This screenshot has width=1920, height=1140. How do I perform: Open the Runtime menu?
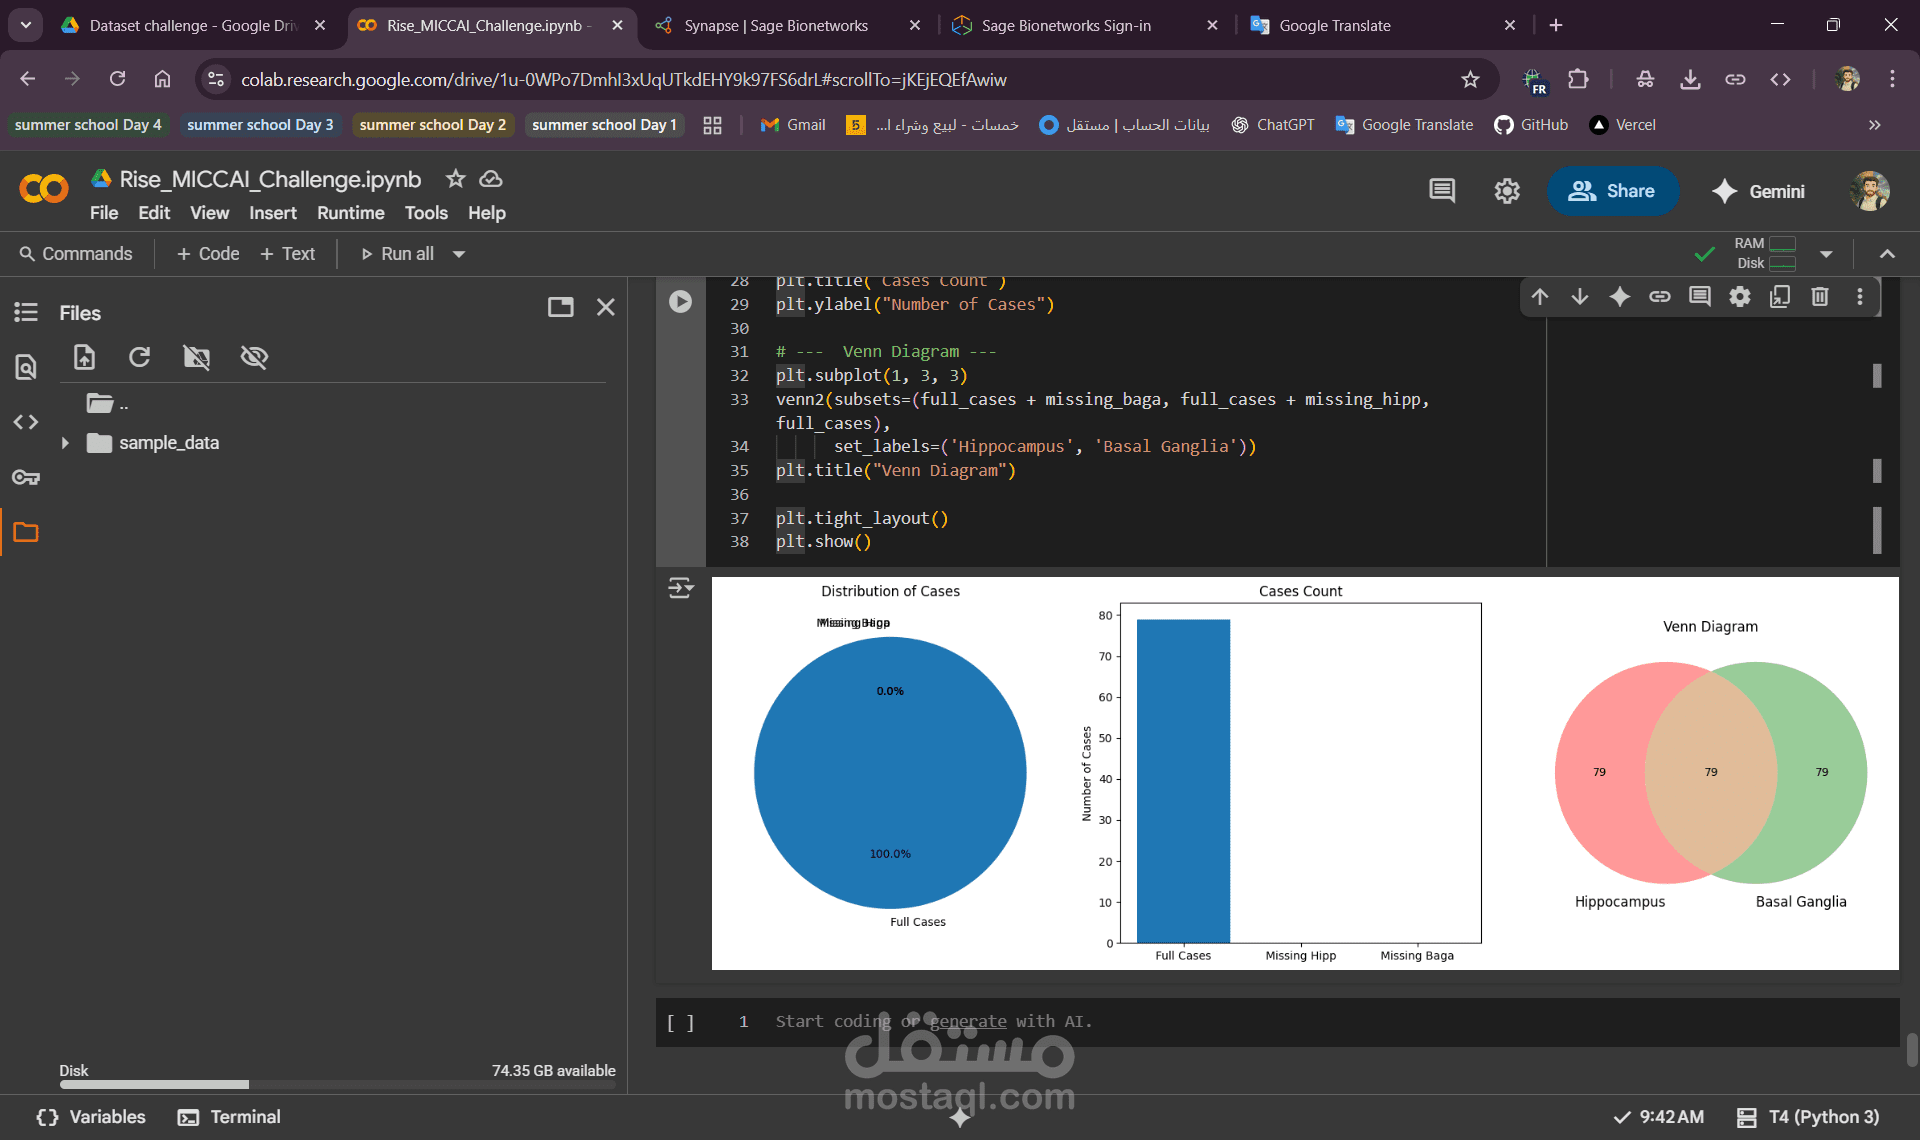click(350, 213)
